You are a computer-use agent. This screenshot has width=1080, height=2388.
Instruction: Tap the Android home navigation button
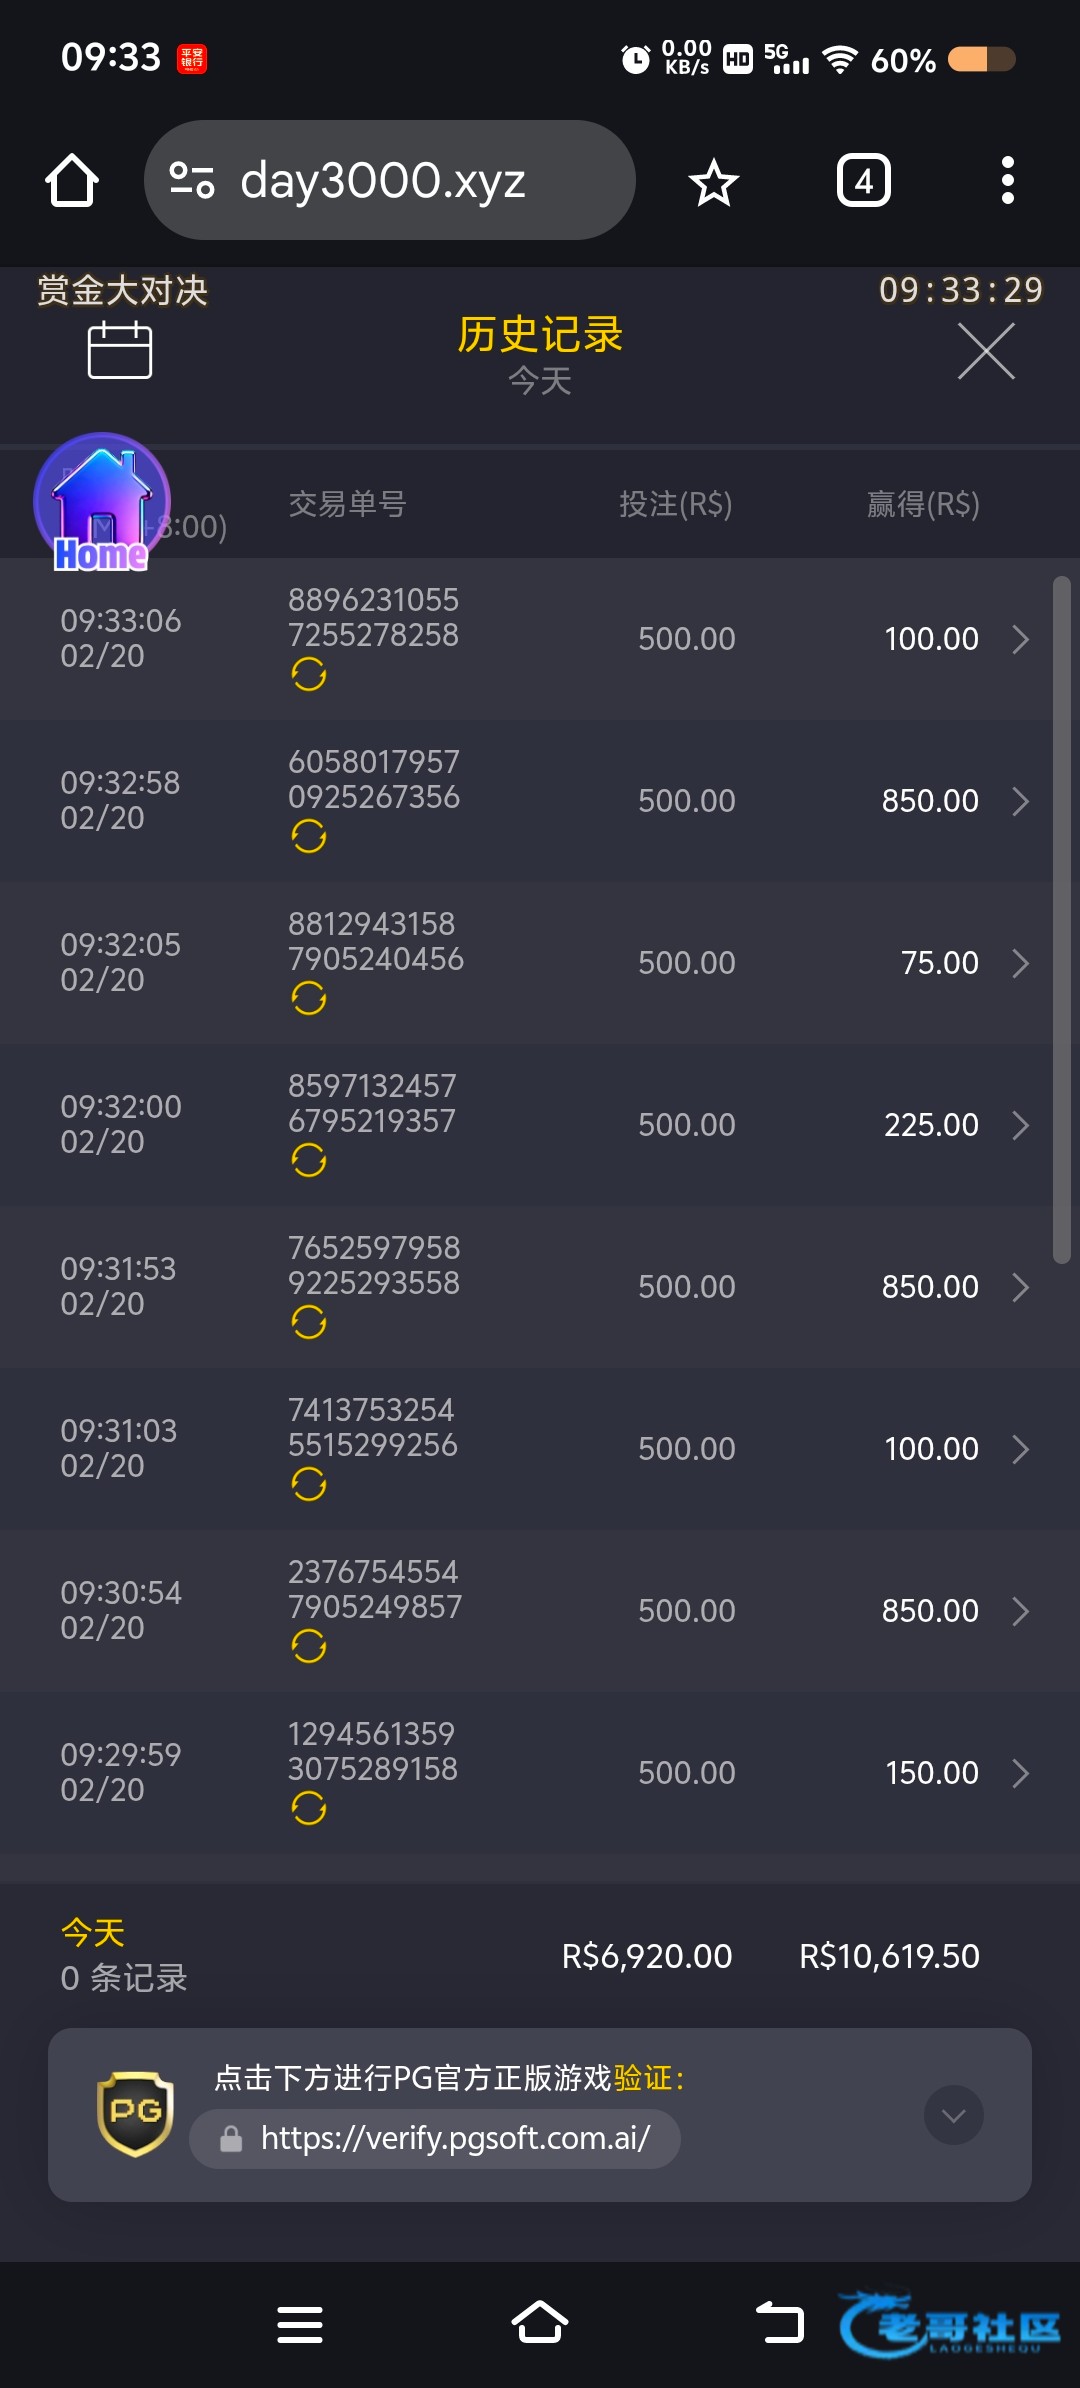[540, 2324]
